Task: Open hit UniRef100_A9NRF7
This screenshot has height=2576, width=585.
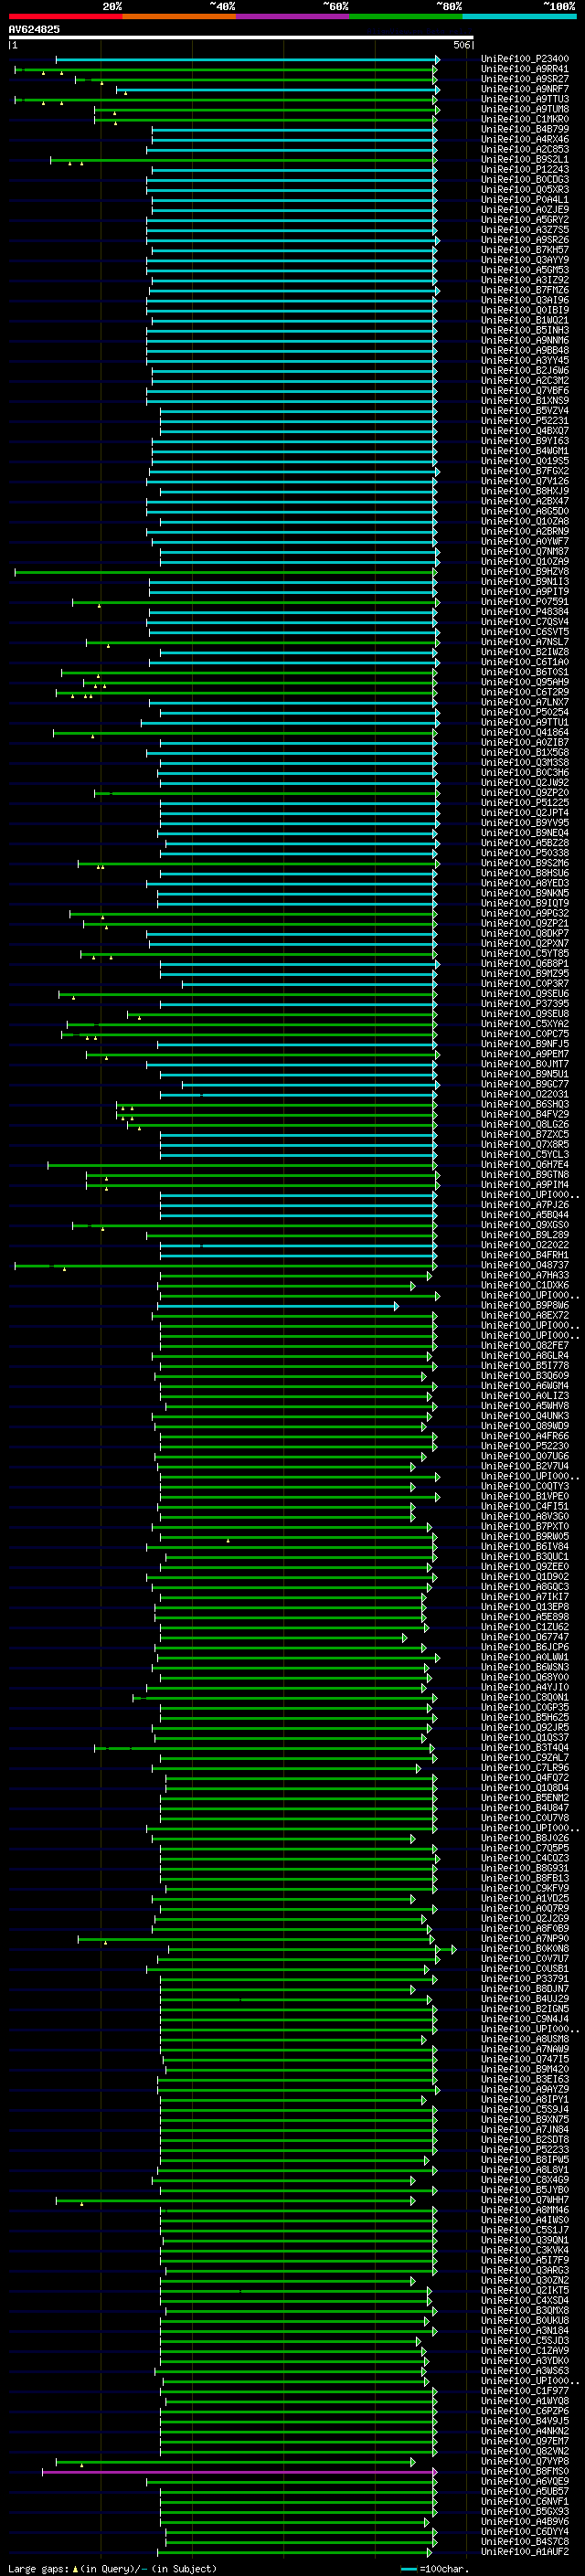Action: coord(525,89)
